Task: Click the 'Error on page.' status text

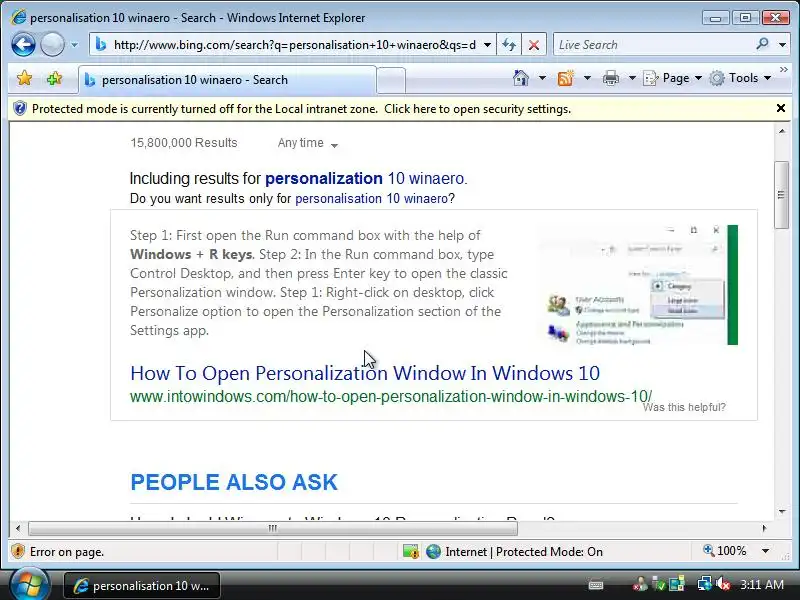Action: 67,552
